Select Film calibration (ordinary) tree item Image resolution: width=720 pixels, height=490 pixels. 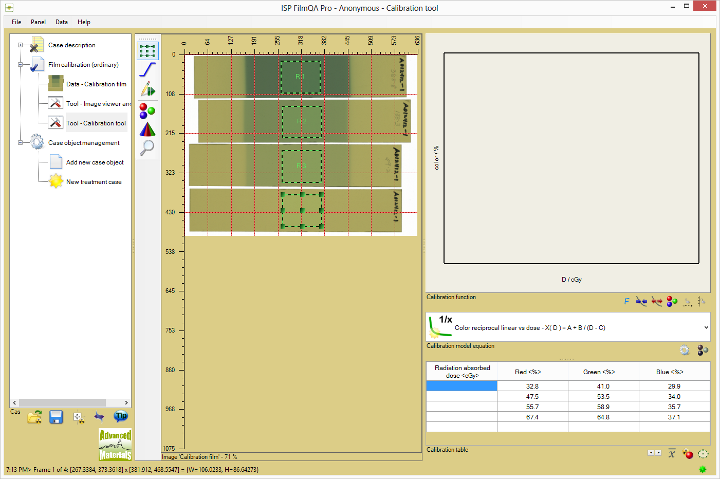[83, 65]
